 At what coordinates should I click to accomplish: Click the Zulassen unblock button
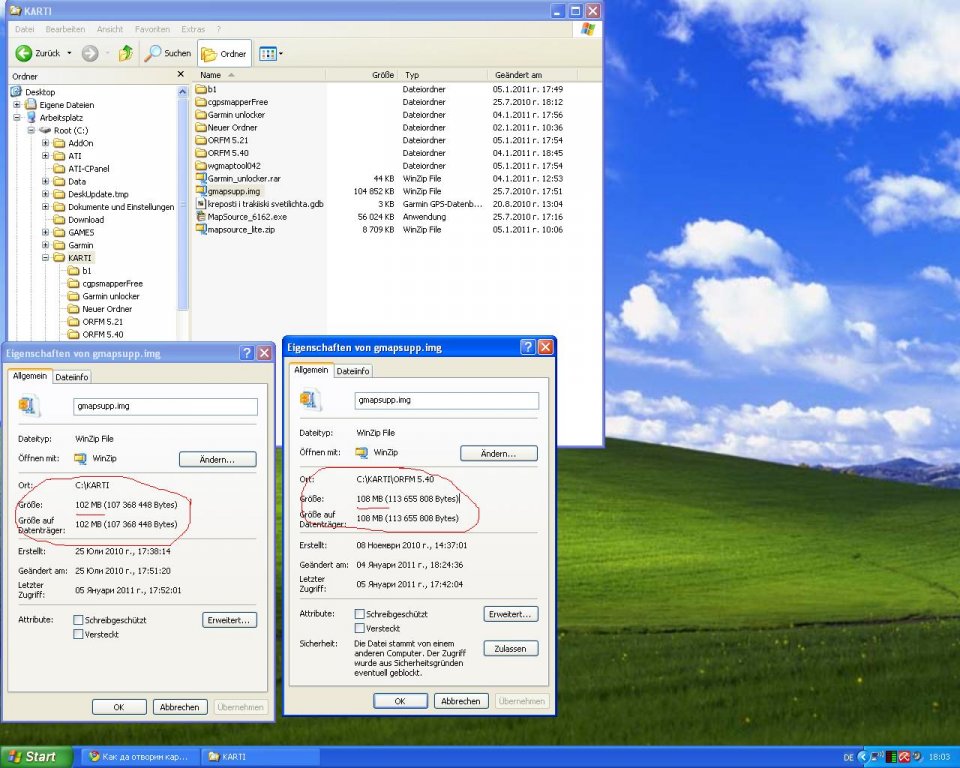[510, 649]
